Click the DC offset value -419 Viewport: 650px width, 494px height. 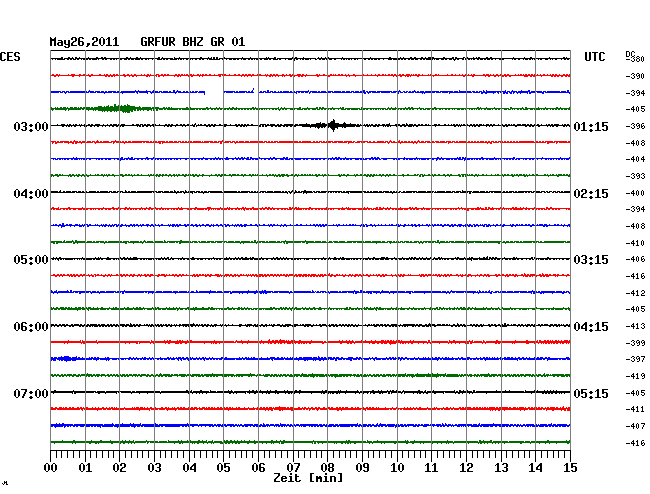coord(635,376)
